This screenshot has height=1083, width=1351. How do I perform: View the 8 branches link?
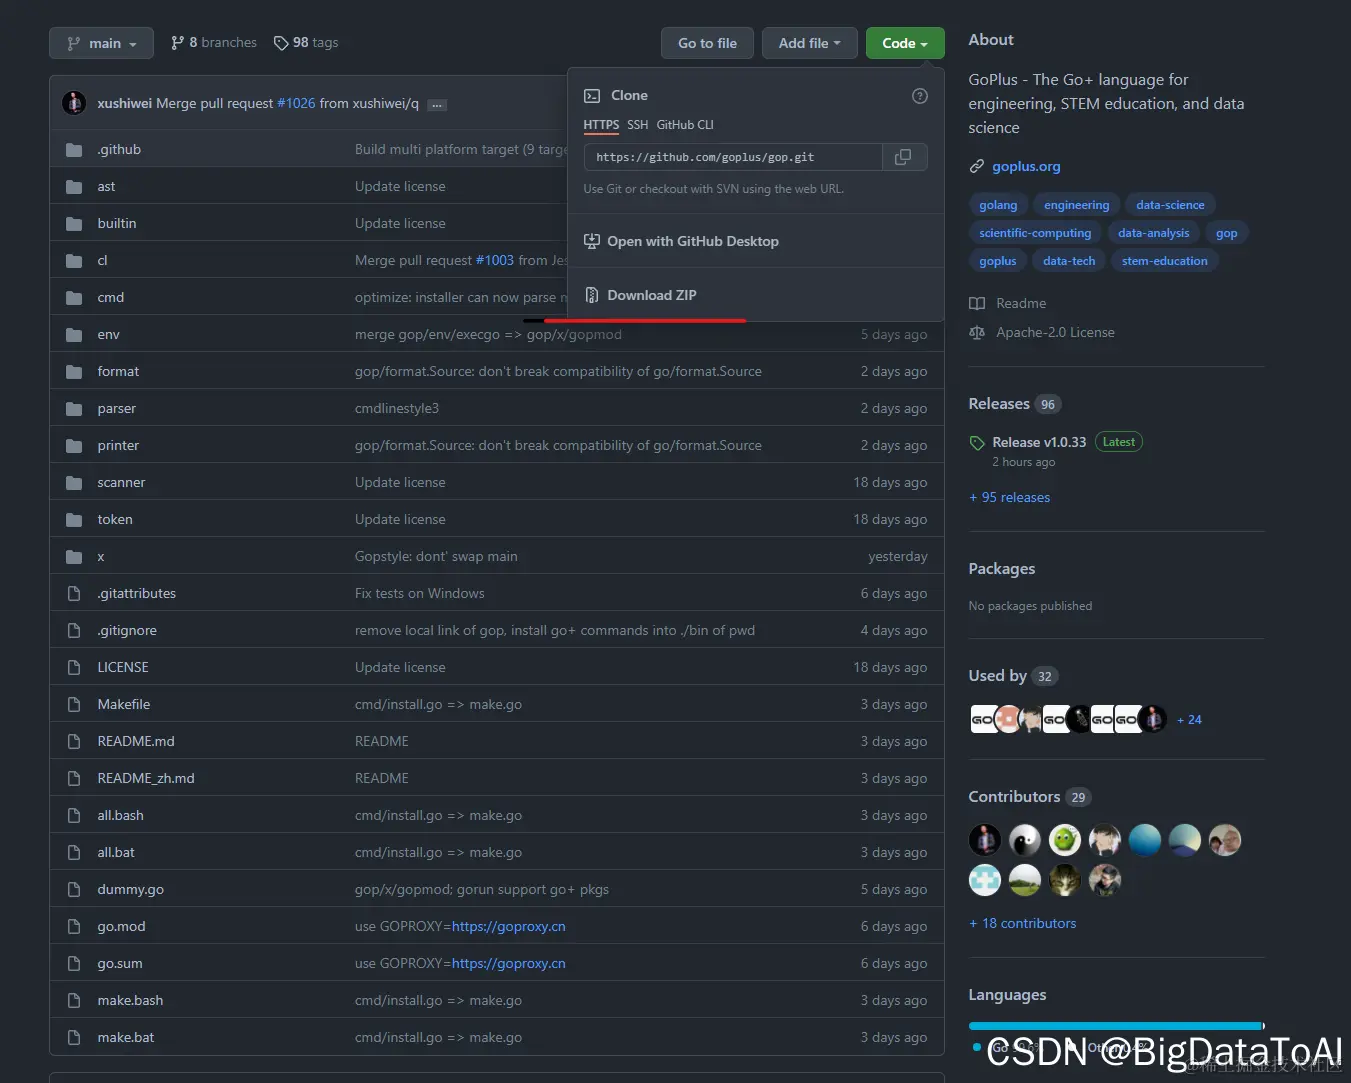click(214, 43)
